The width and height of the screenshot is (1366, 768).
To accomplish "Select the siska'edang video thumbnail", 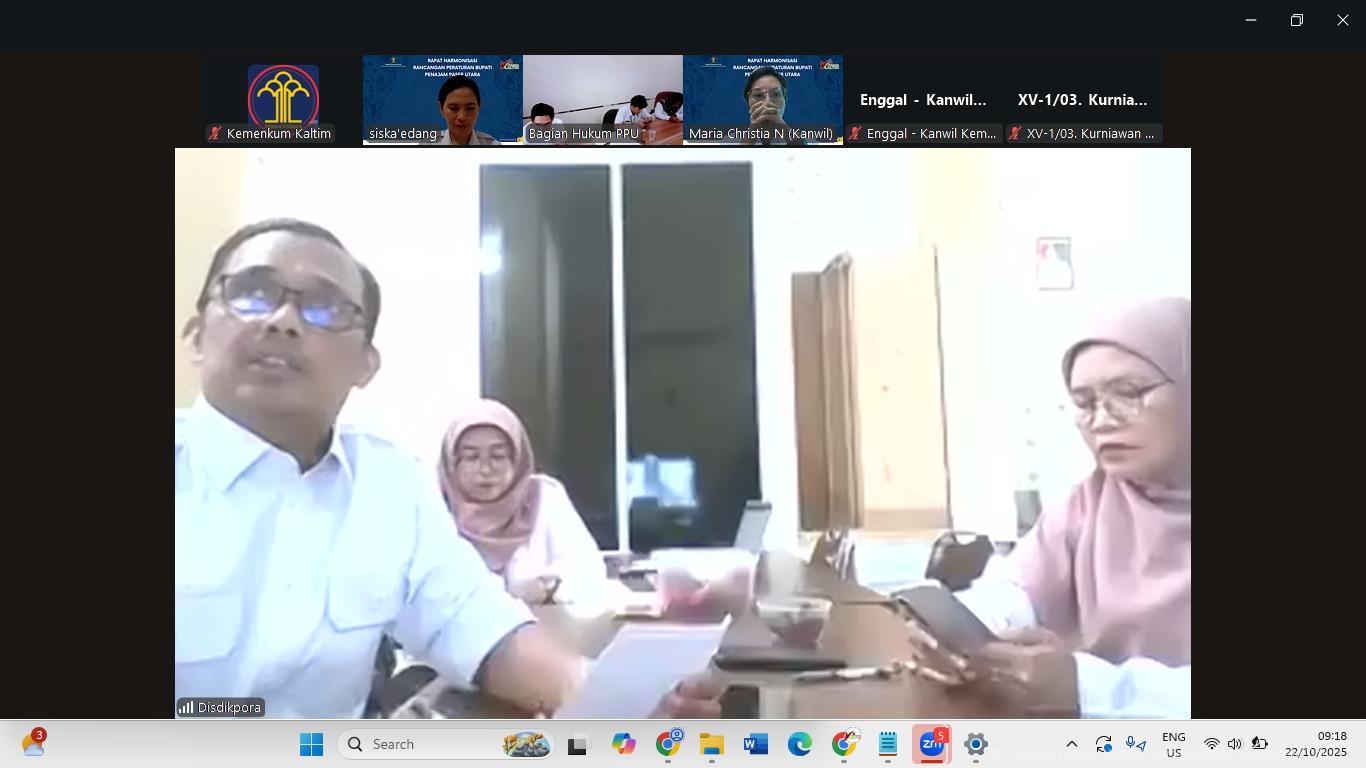I will coord(442,100).
